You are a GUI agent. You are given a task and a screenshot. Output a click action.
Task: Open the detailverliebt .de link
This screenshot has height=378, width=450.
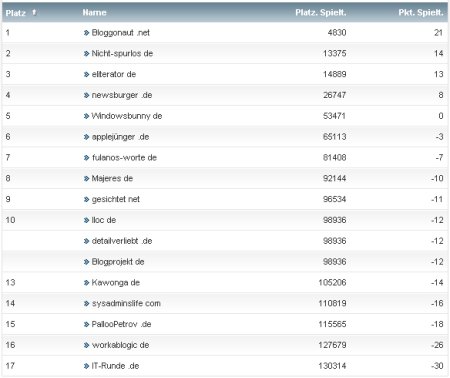point(122,241)
